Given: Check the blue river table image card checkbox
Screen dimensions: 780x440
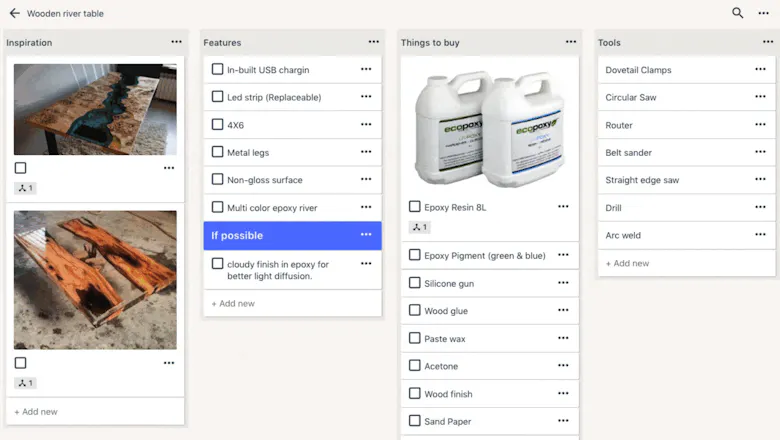Looking at the screenshot, I should (x=20, y=168).
